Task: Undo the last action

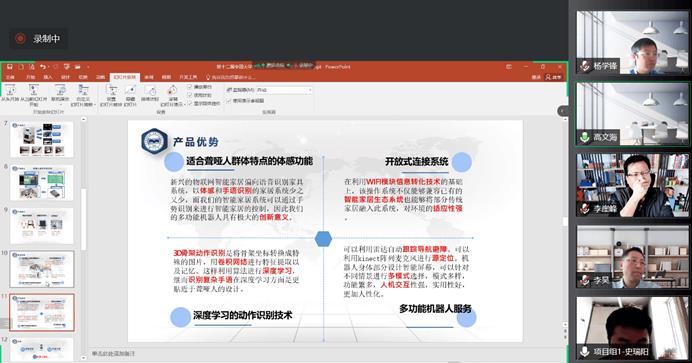Action: pyautogui.click(x=42, y=67)
